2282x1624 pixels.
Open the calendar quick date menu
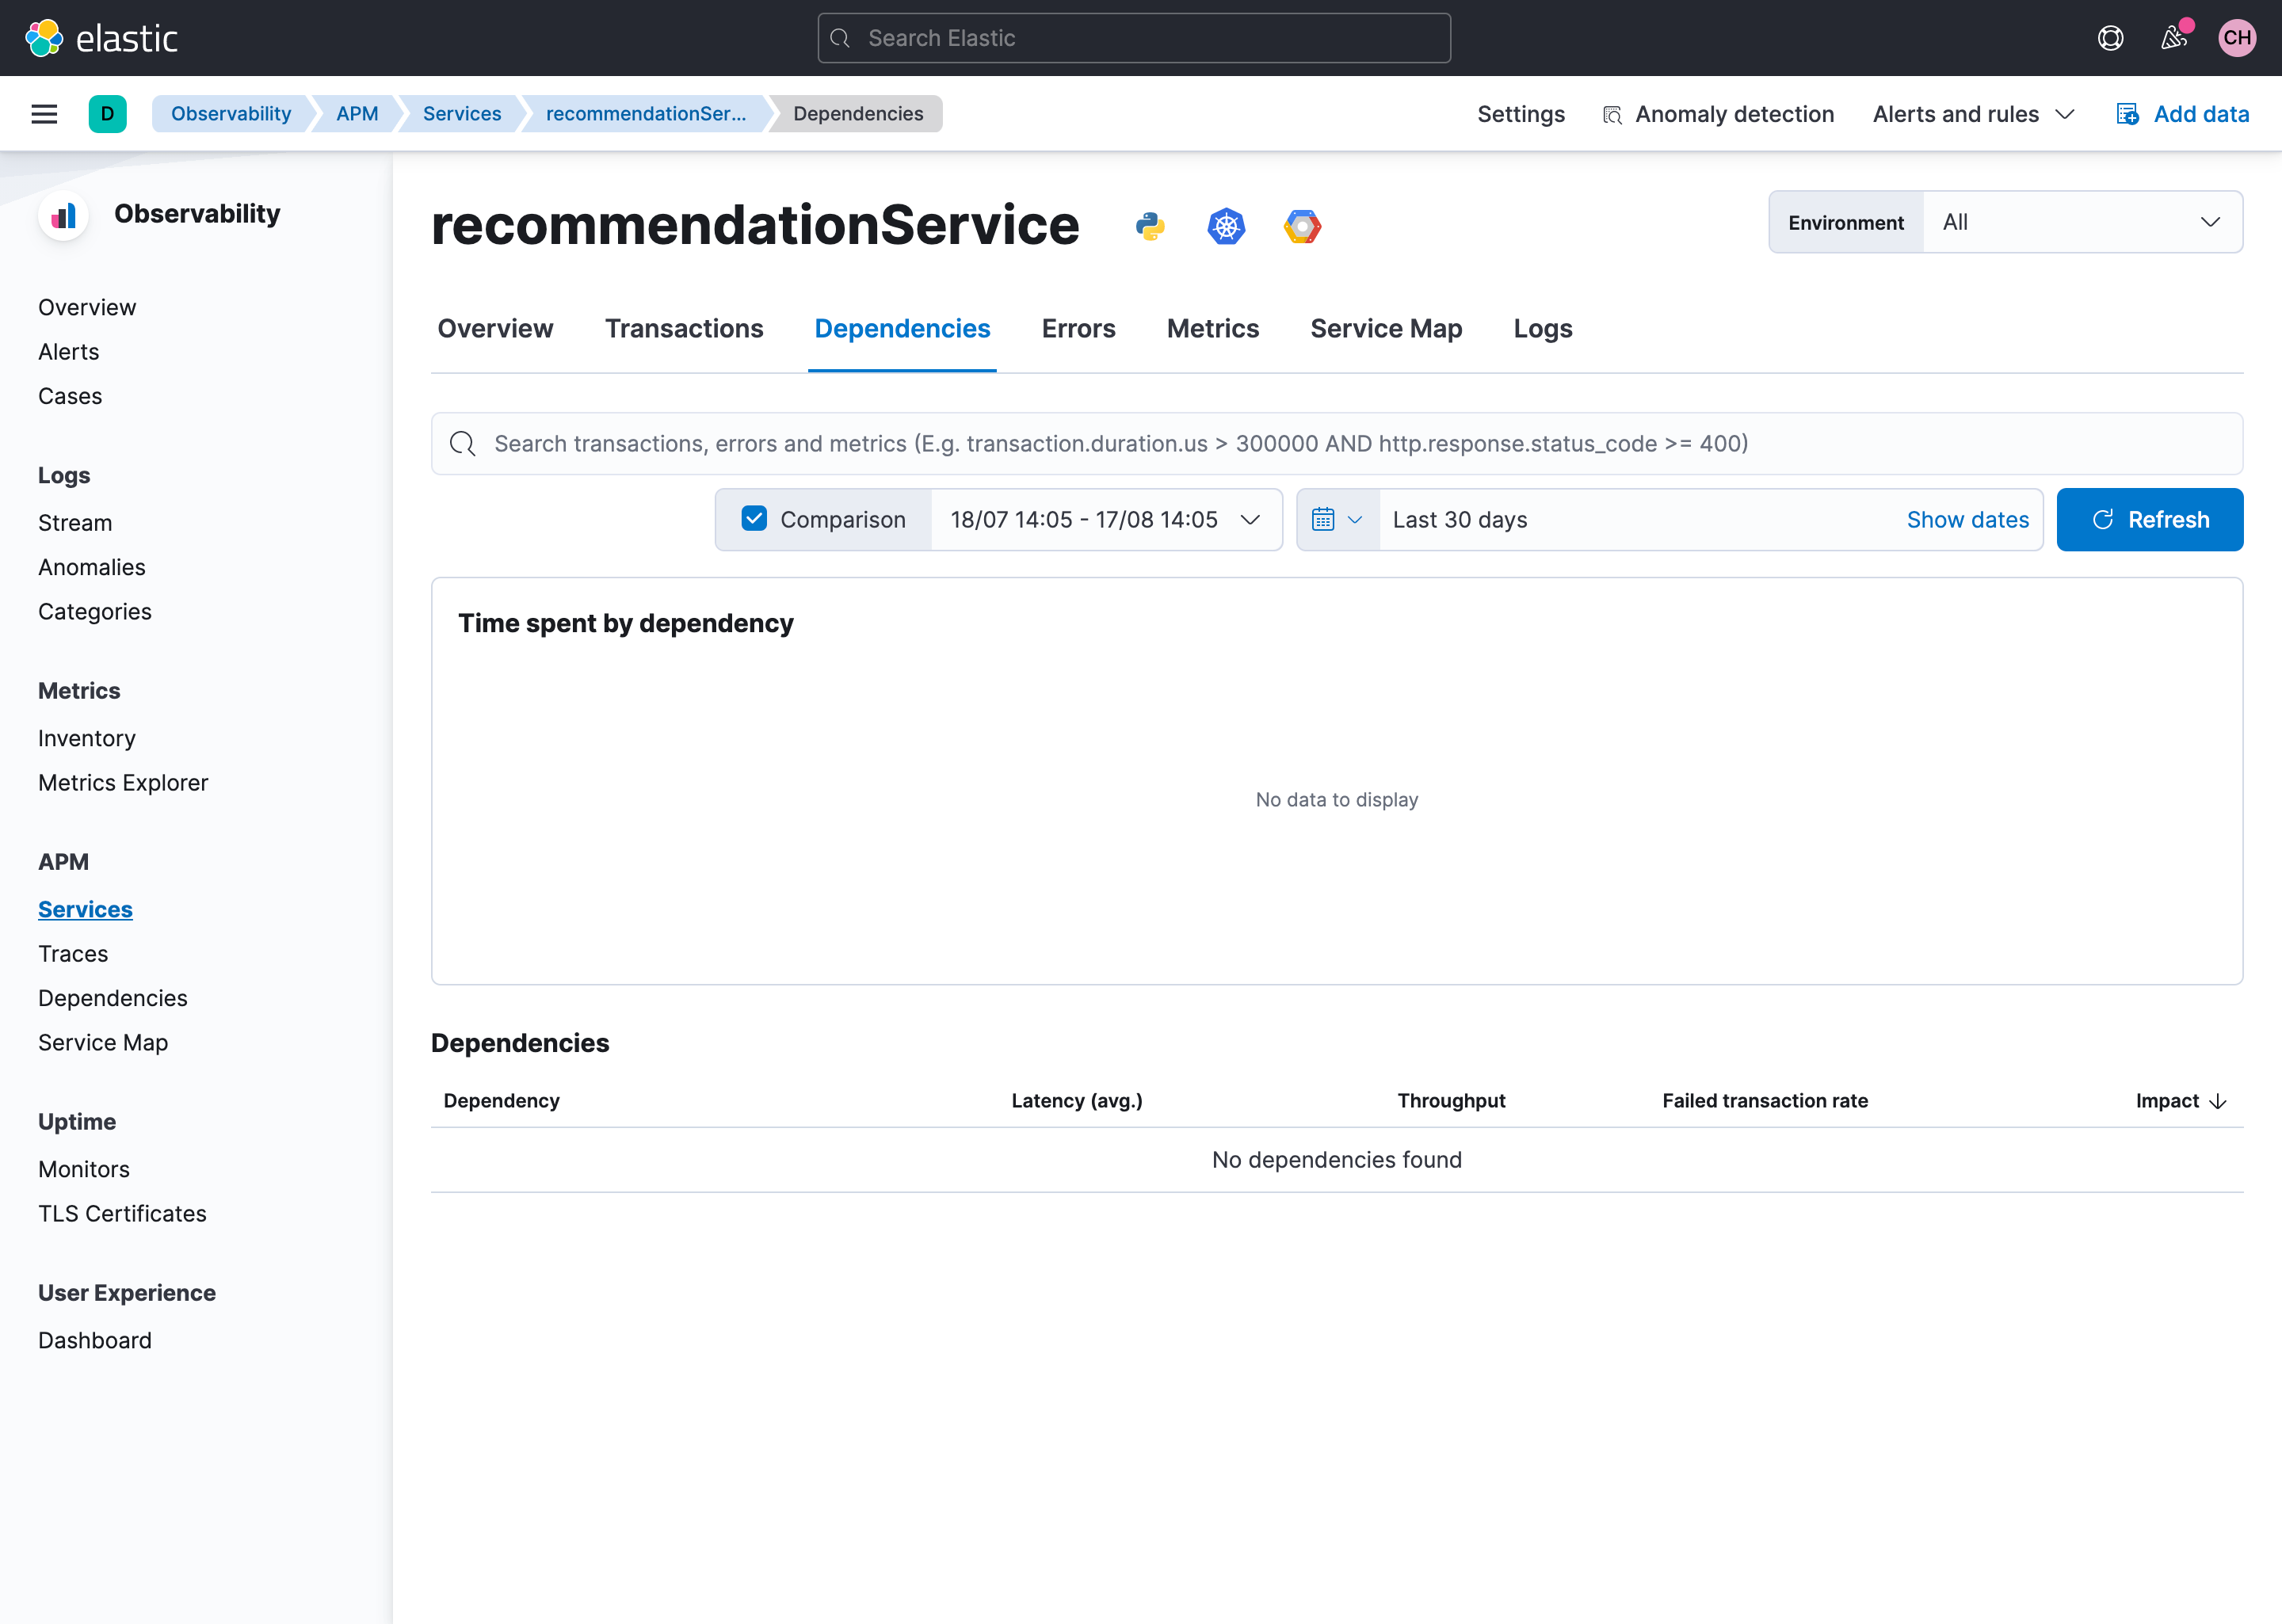point(1337,519)
